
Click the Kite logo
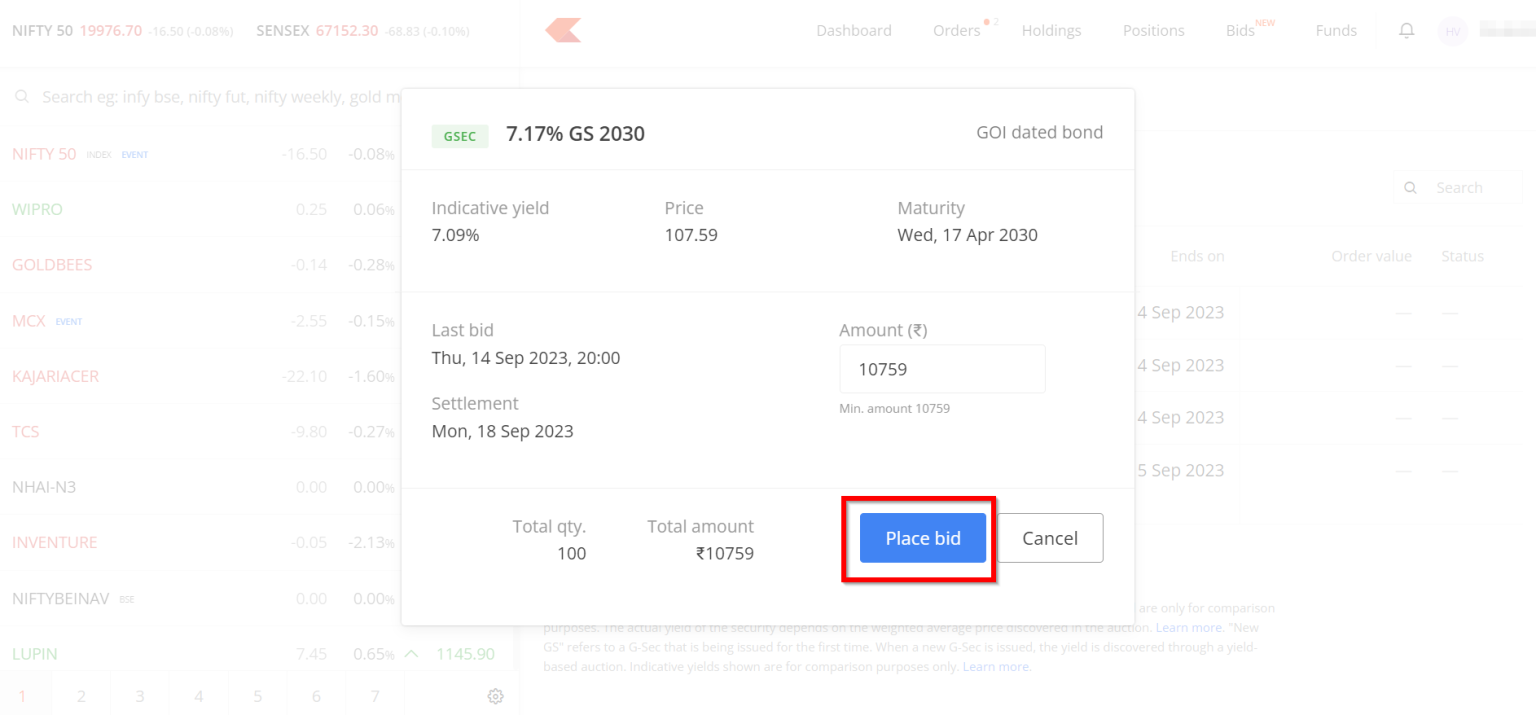(x=562, y=30)
